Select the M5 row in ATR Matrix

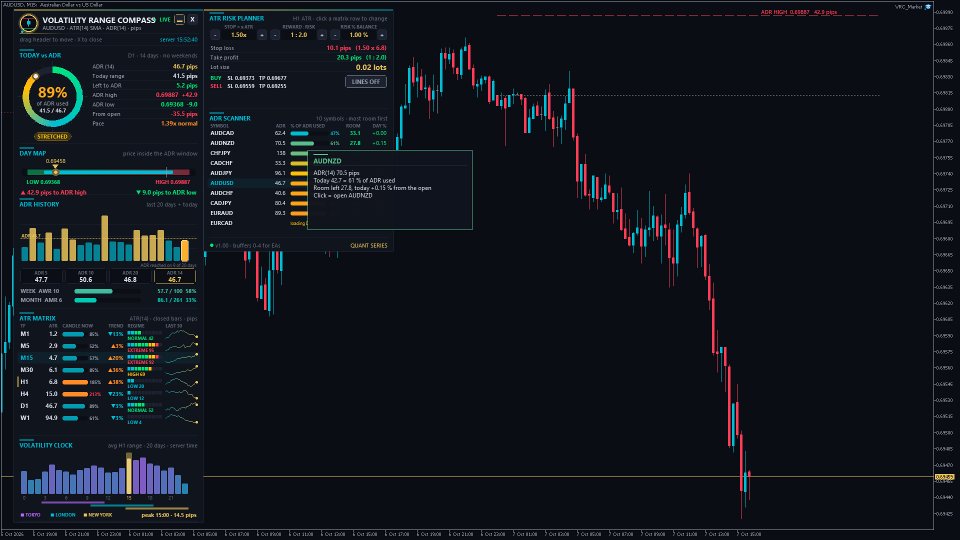108,346
